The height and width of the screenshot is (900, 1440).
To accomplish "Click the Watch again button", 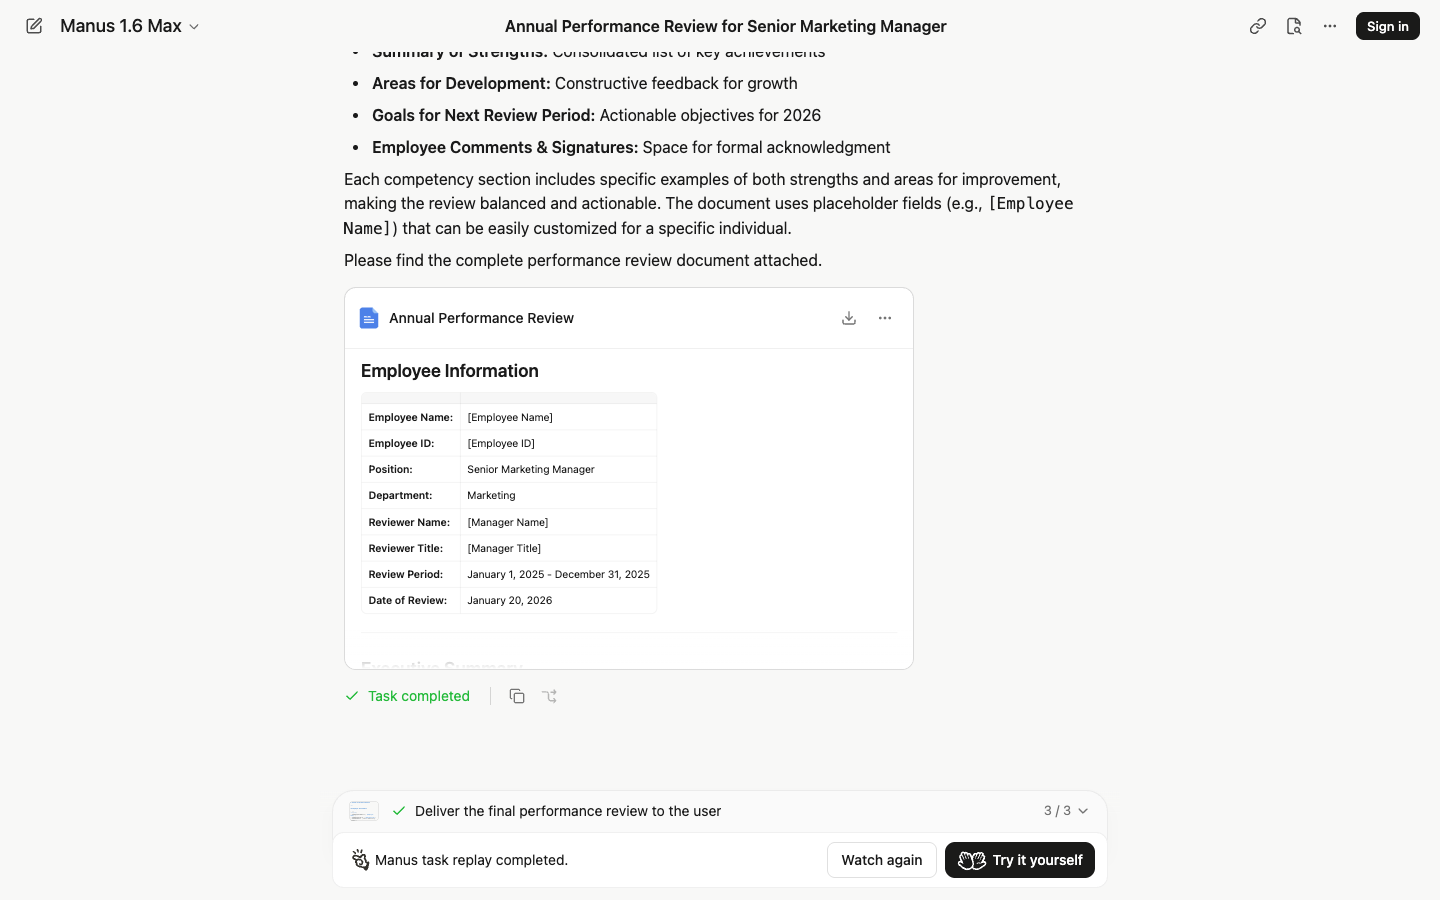I will 882,860.
